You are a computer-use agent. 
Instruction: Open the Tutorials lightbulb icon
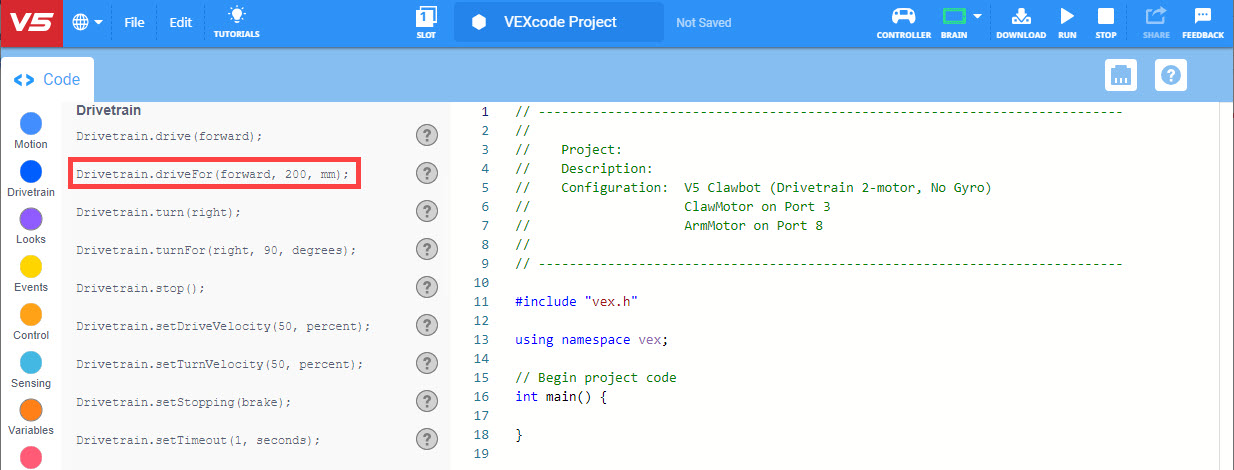click(x=236, y=16)
